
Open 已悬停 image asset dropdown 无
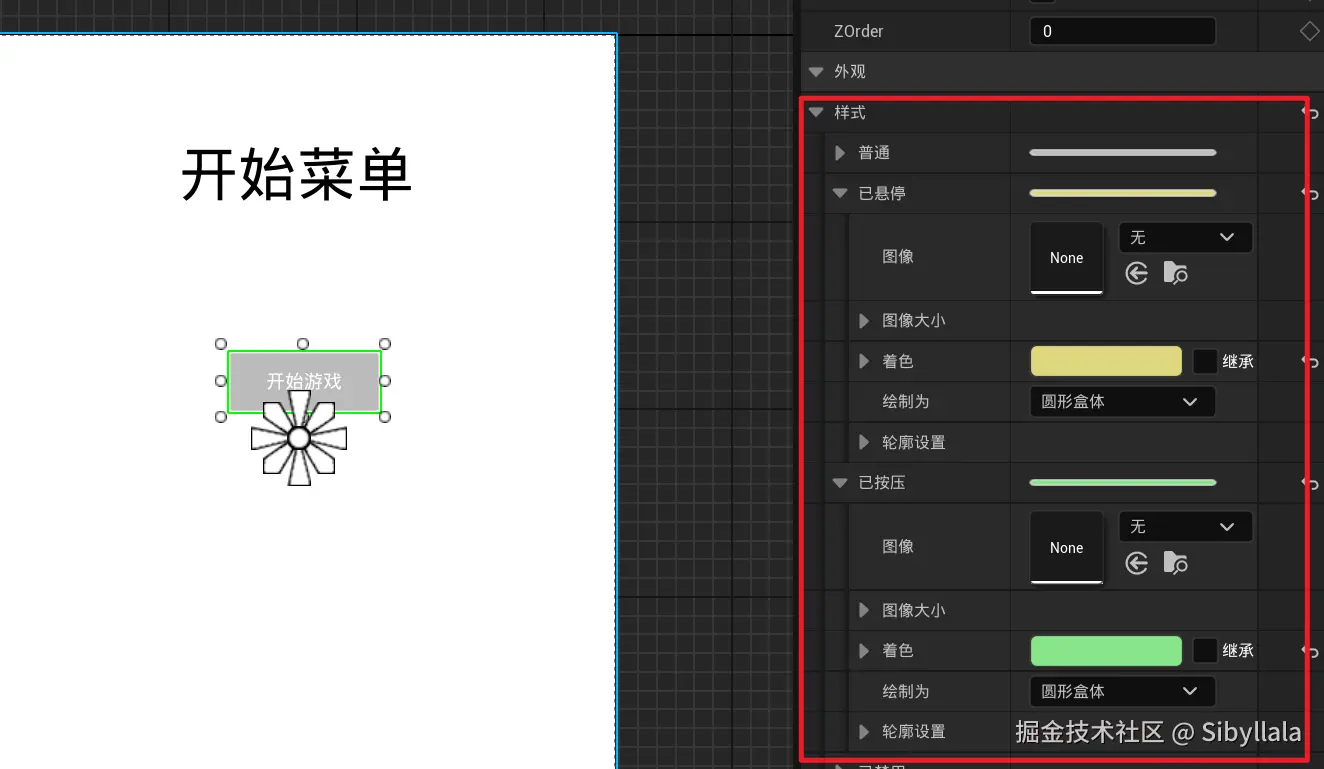click(x=1185, y=237)
